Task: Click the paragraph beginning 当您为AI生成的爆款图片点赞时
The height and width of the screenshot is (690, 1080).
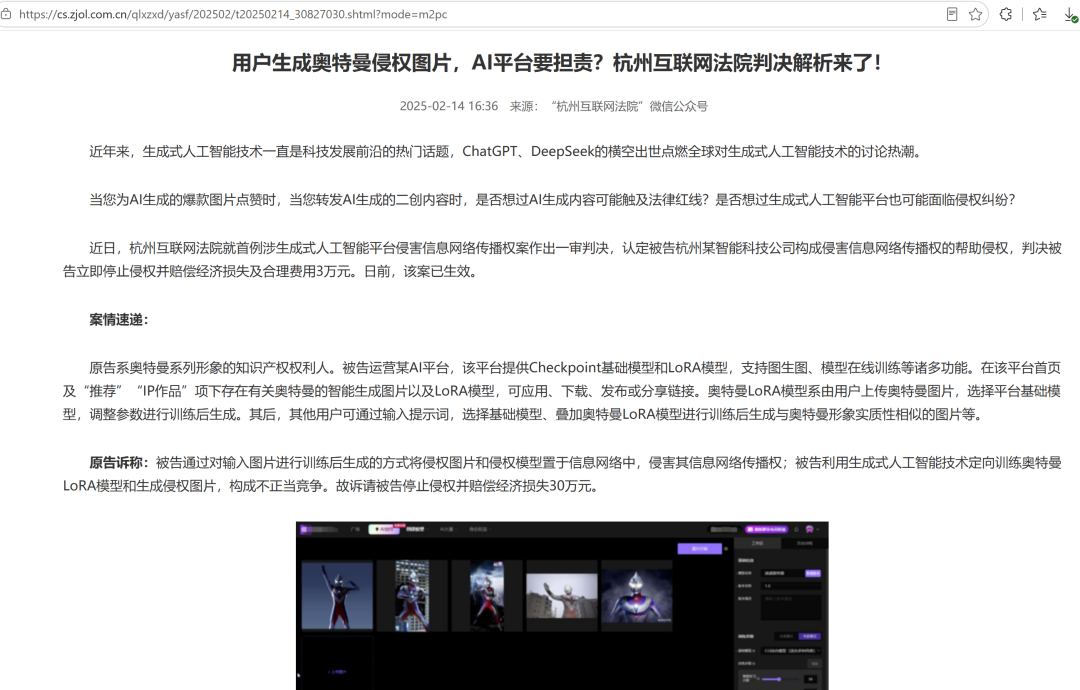Action: coord(552,200)
